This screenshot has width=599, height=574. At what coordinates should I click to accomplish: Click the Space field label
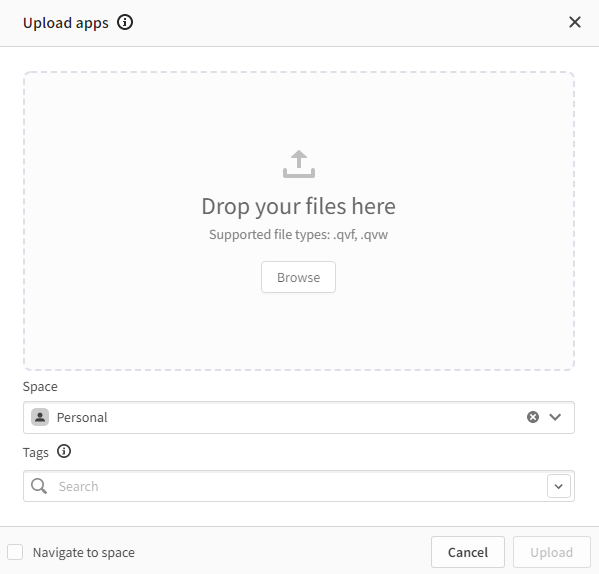[x=40, y=386]
